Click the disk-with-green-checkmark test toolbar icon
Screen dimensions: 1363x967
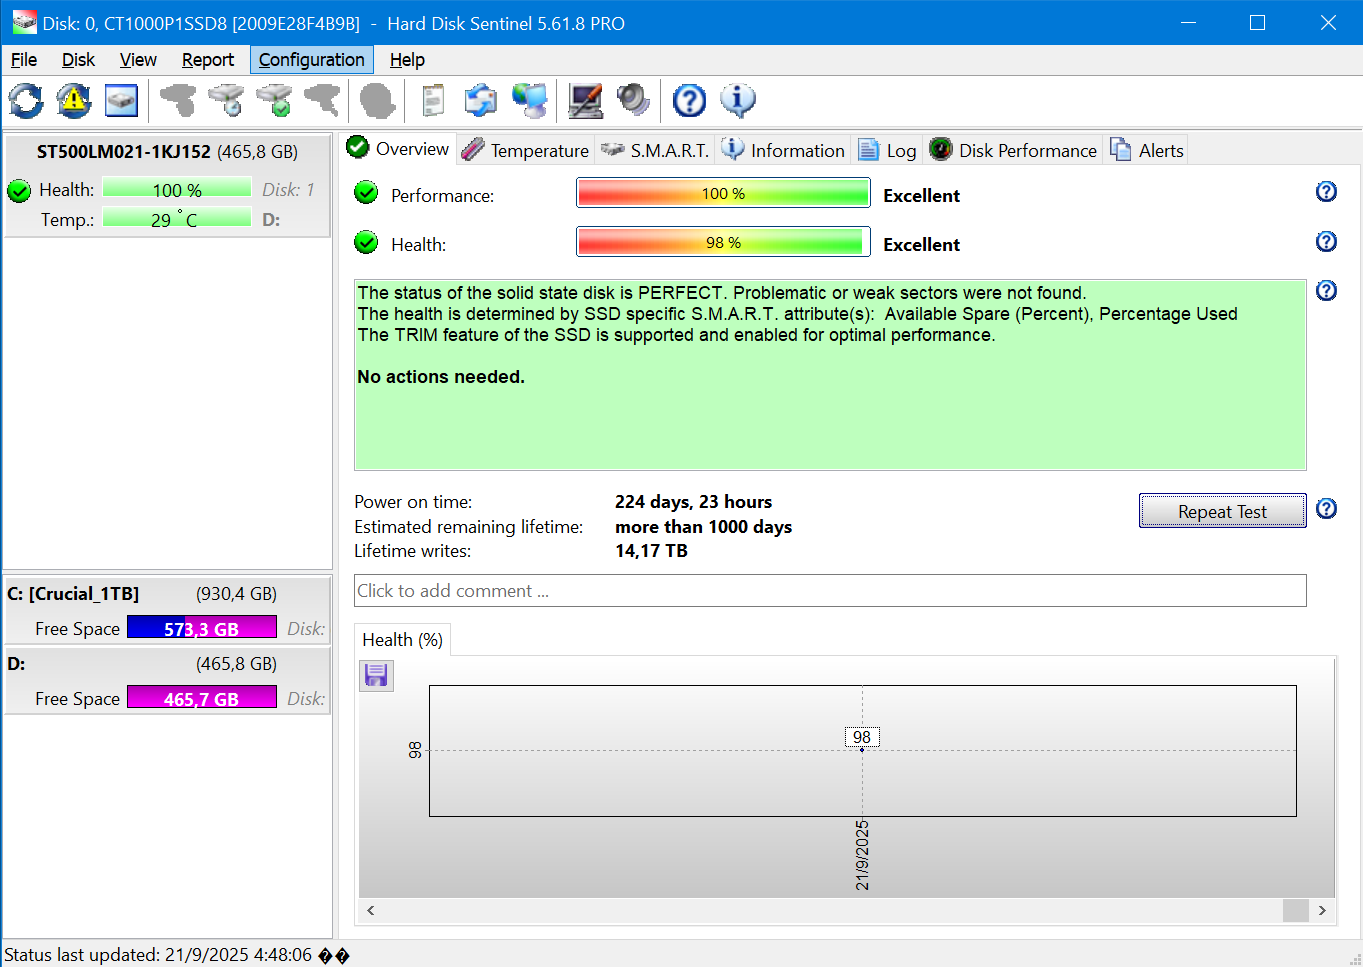click(x=275, y=100)
